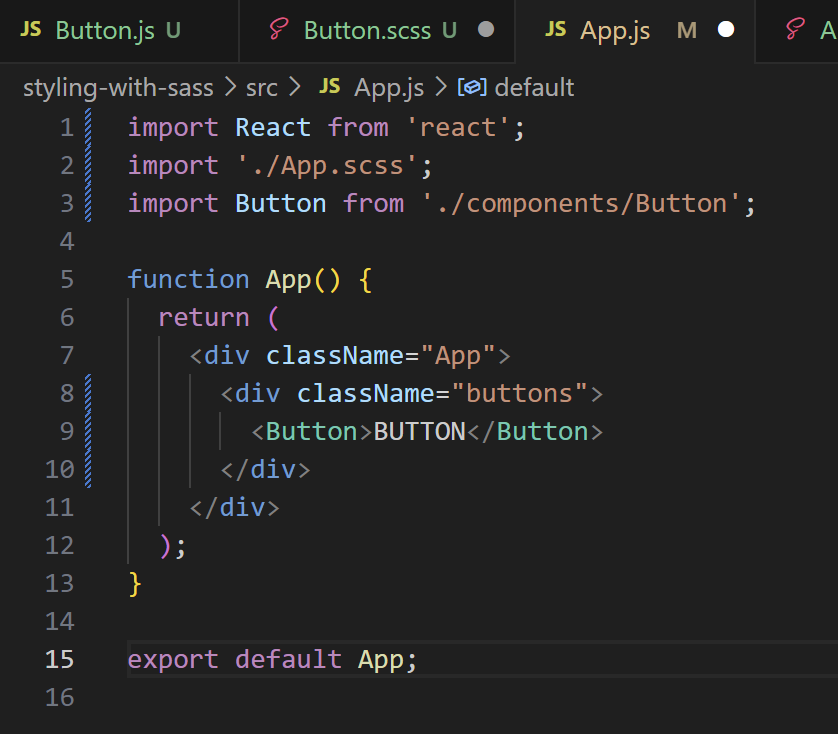
Task: Click the "buttons" class string
Action: [519, 394]
